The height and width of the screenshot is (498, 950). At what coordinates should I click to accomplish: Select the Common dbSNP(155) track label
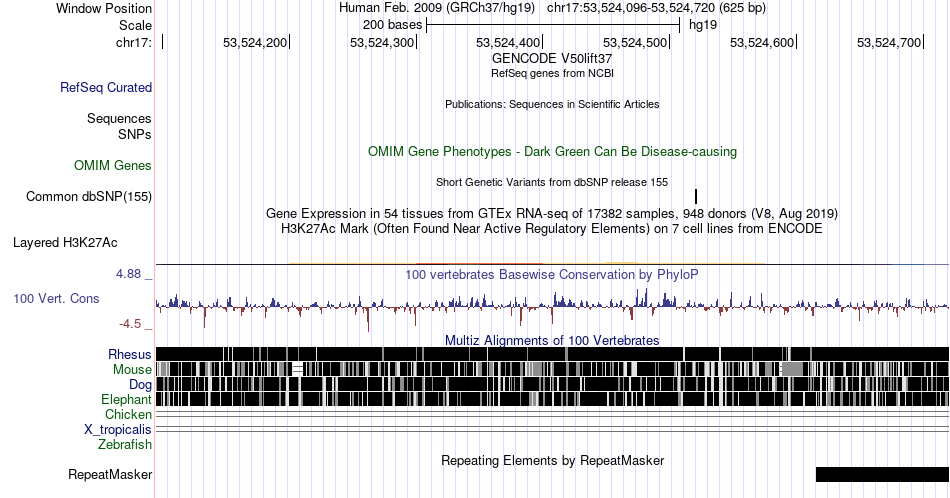[89, 196]
